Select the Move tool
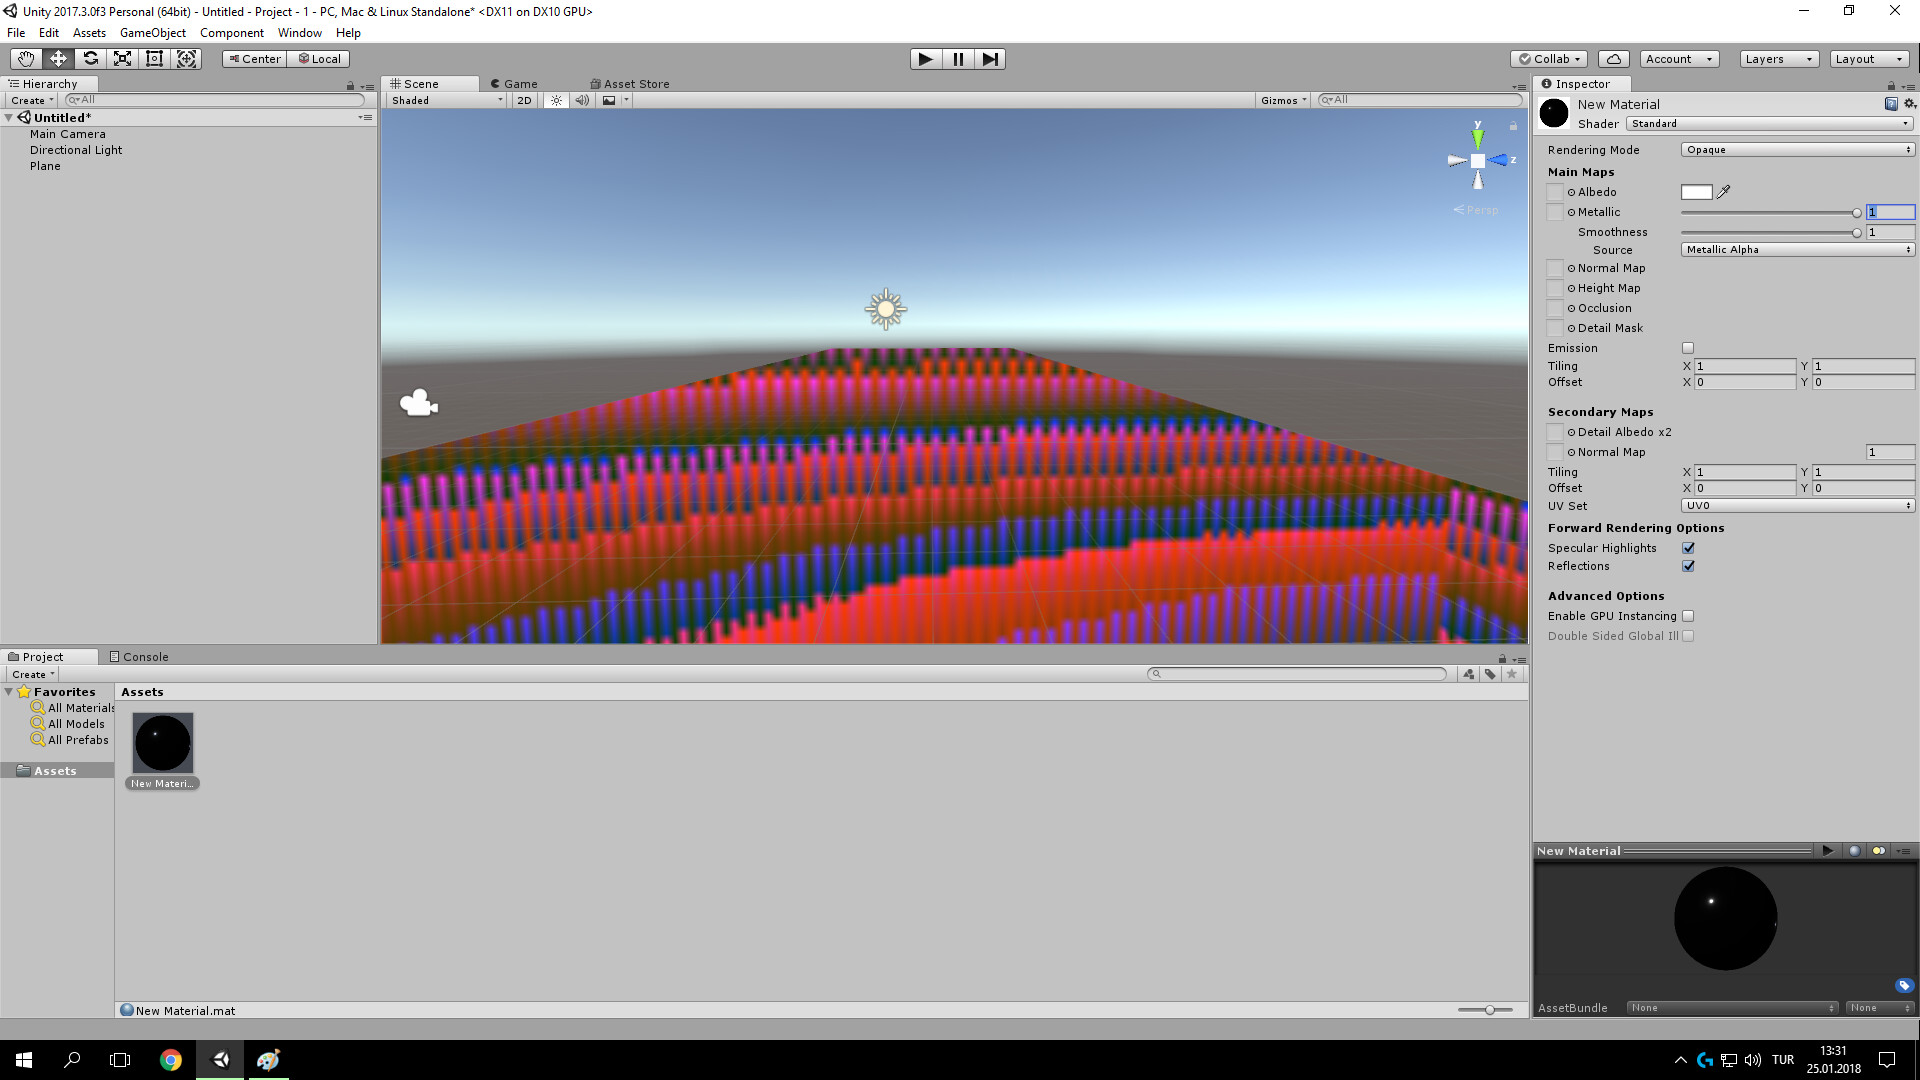This screenshot has width=1920, height=1080. (58, 59)
